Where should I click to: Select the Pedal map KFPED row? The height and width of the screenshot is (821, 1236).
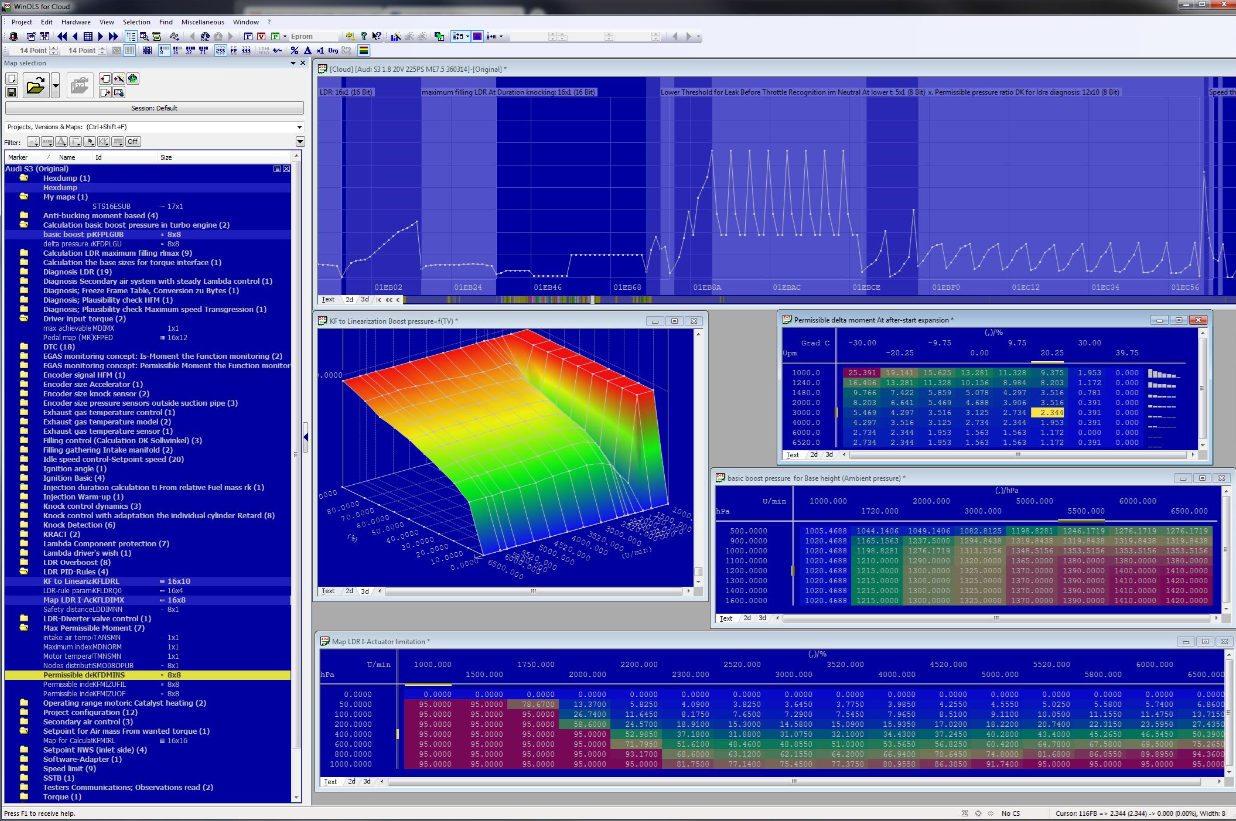pyautogui.click(x=148, y=337)
